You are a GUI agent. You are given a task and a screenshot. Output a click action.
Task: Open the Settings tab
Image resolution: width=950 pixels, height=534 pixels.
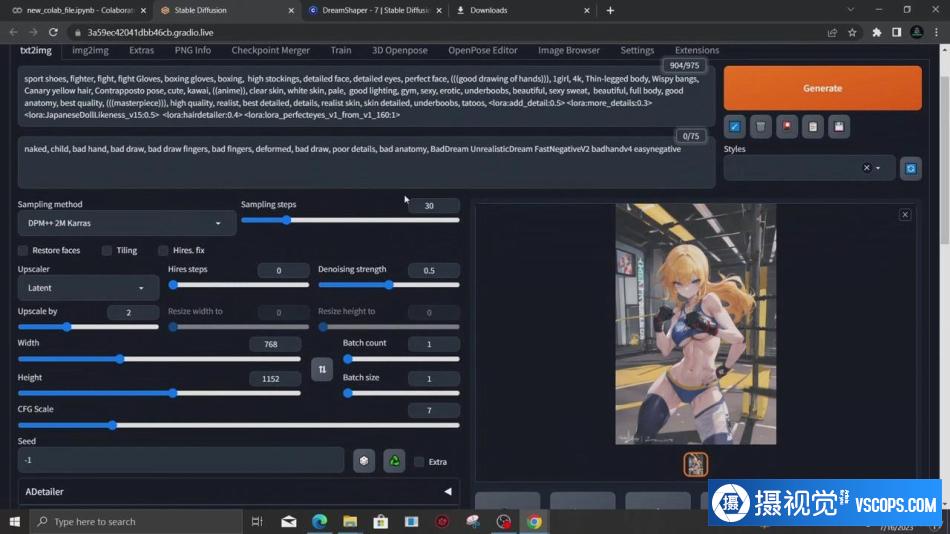pyautogui.click(x=637, y=50)
